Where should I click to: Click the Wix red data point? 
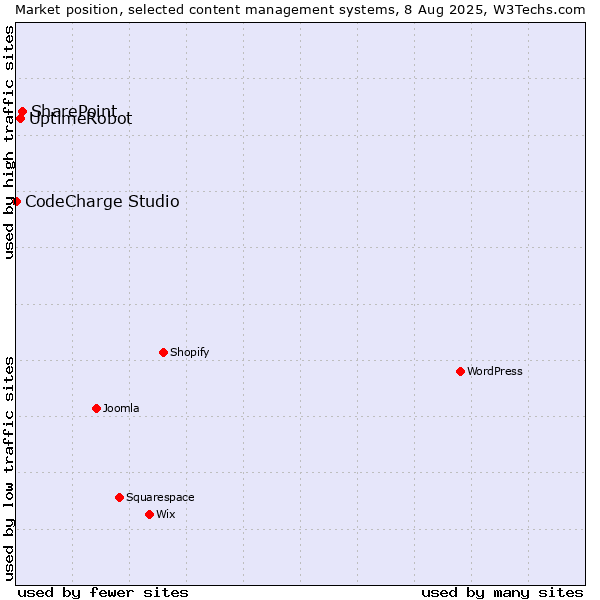tap(150, 514)
